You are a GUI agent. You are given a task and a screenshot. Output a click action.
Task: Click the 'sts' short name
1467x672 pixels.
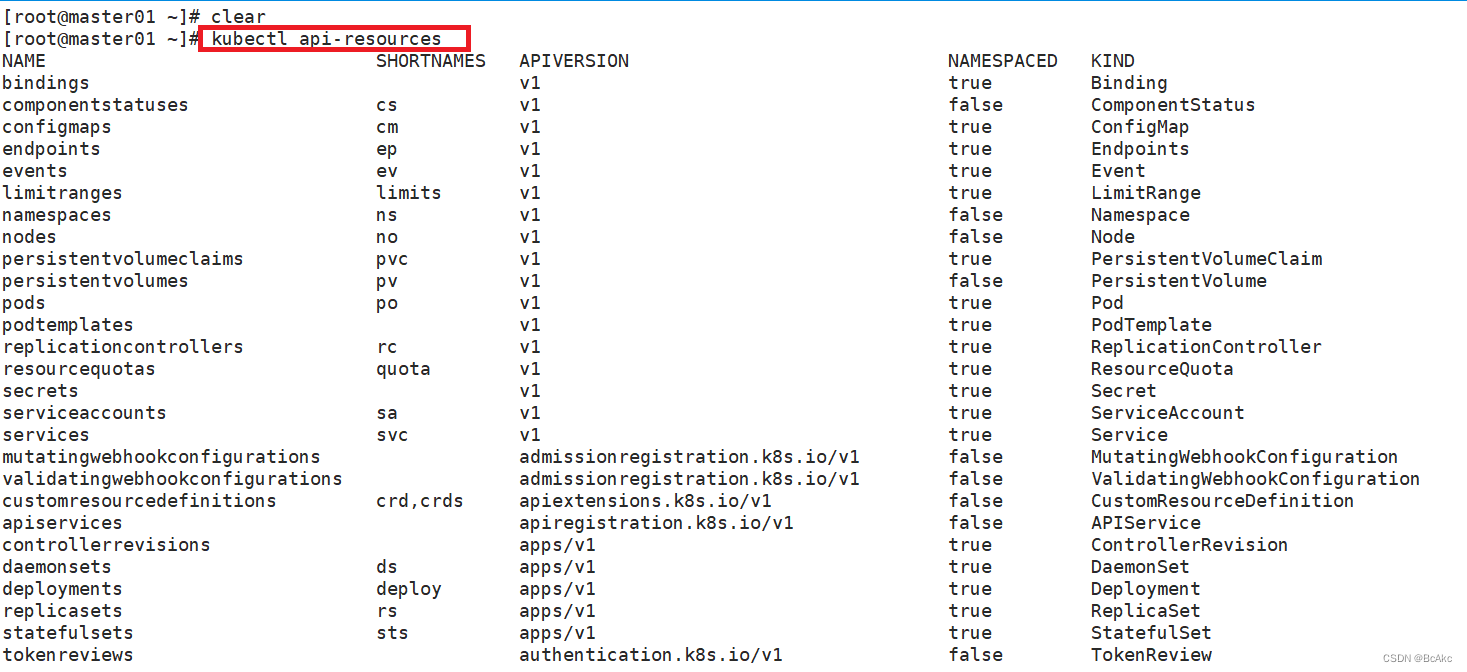pyautogui.click(x=392, y=633)
